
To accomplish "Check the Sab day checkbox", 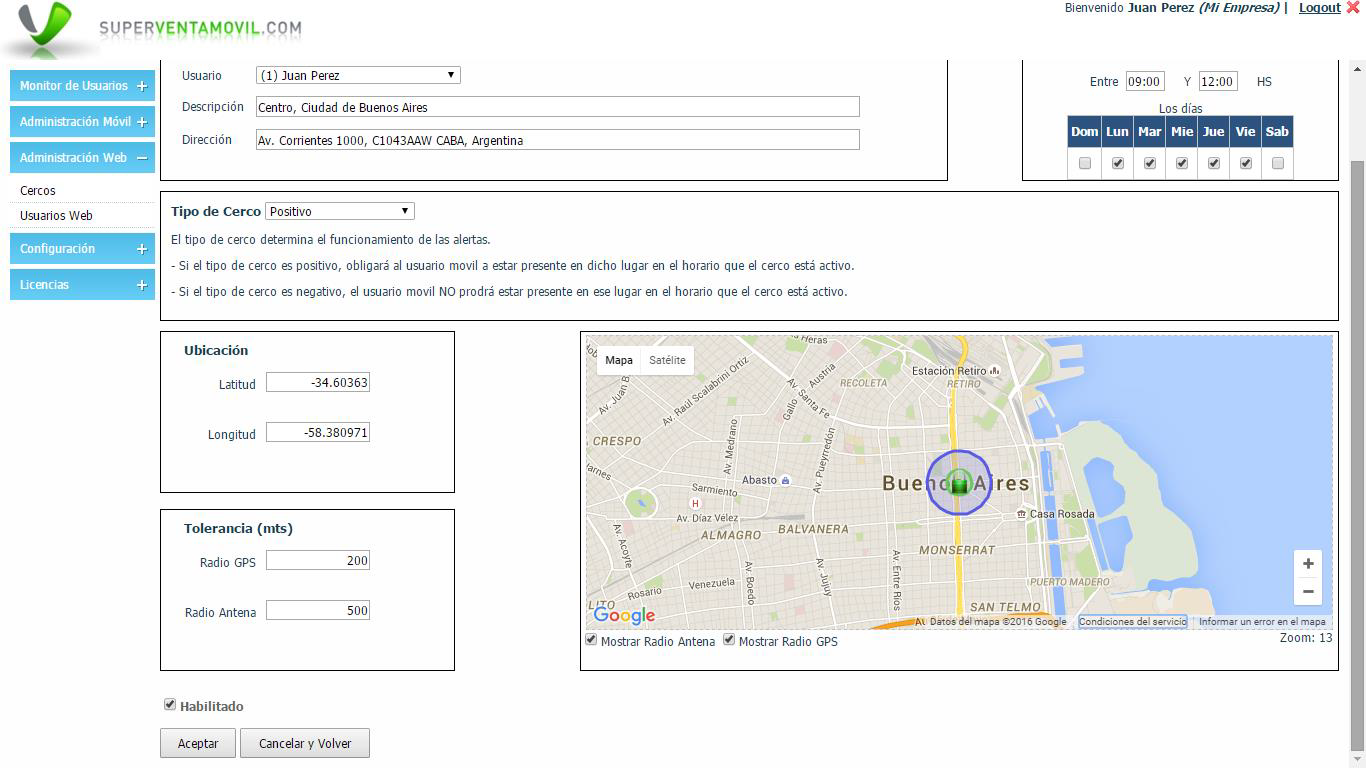I will (x=1278, y=163).
